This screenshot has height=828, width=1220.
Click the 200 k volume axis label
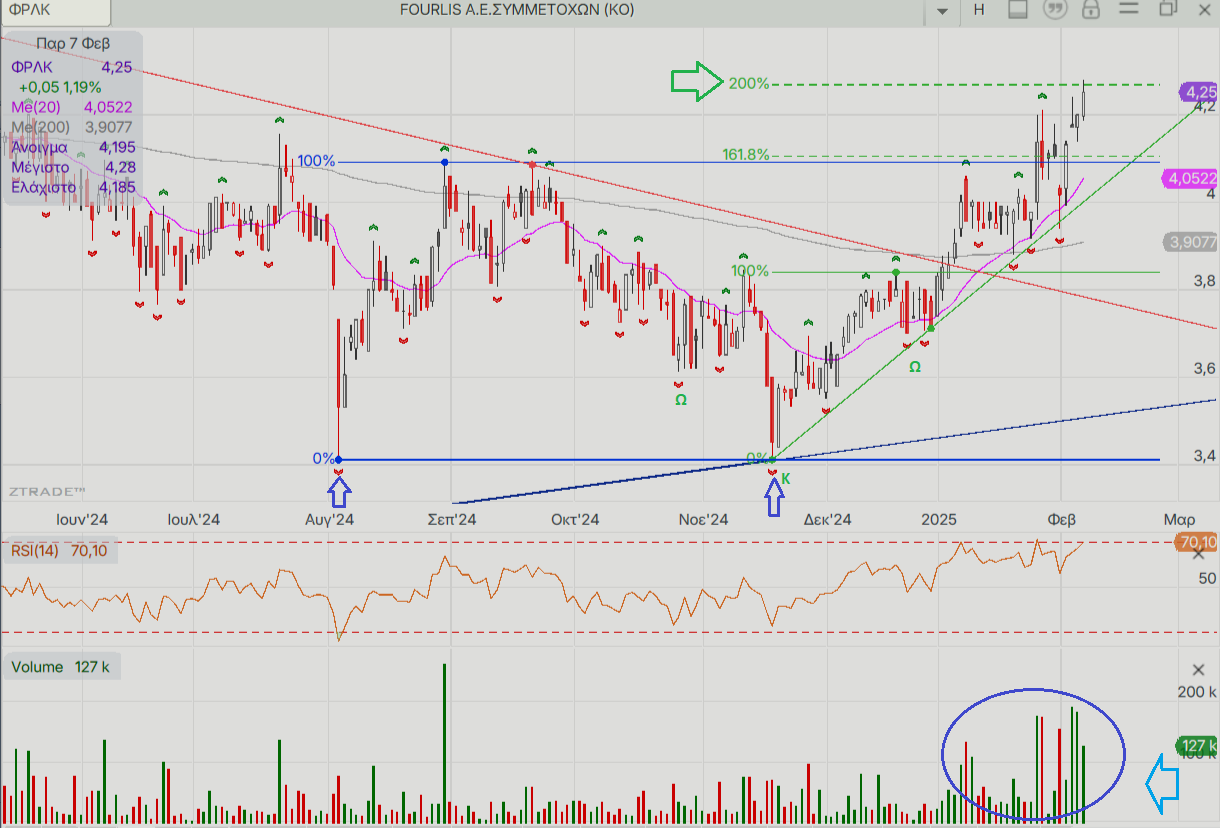pos(1197,692)
